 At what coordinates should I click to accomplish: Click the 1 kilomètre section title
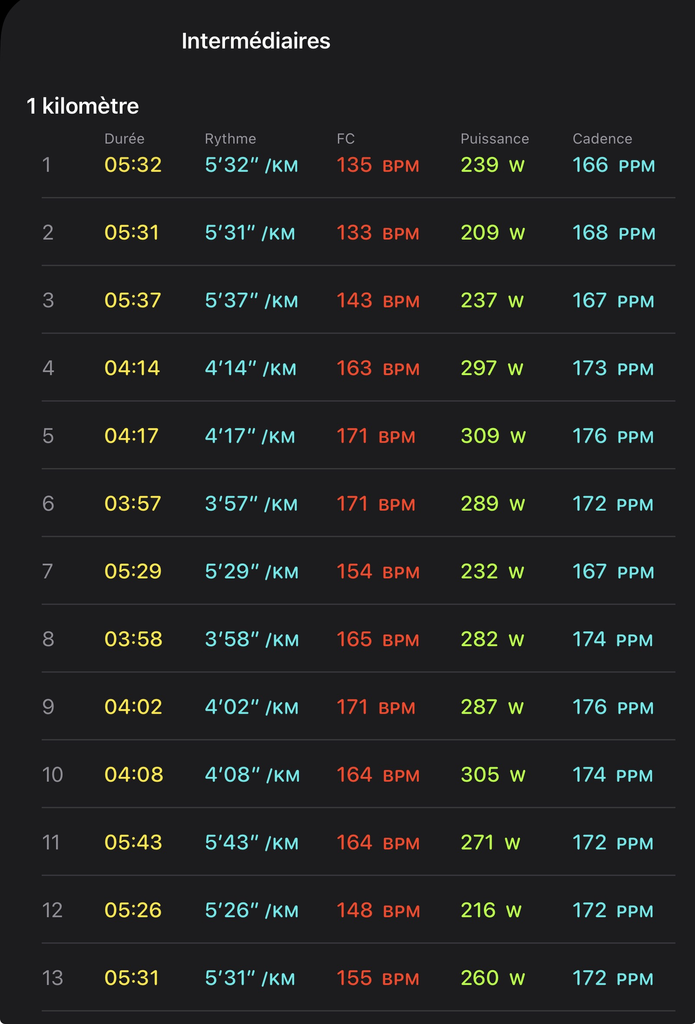(82, 106)
